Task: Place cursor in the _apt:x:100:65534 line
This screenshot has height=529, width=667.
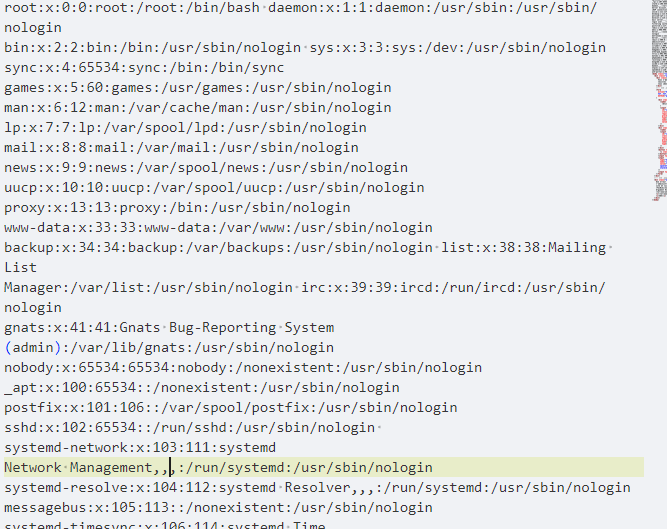Action: point(202,387)
